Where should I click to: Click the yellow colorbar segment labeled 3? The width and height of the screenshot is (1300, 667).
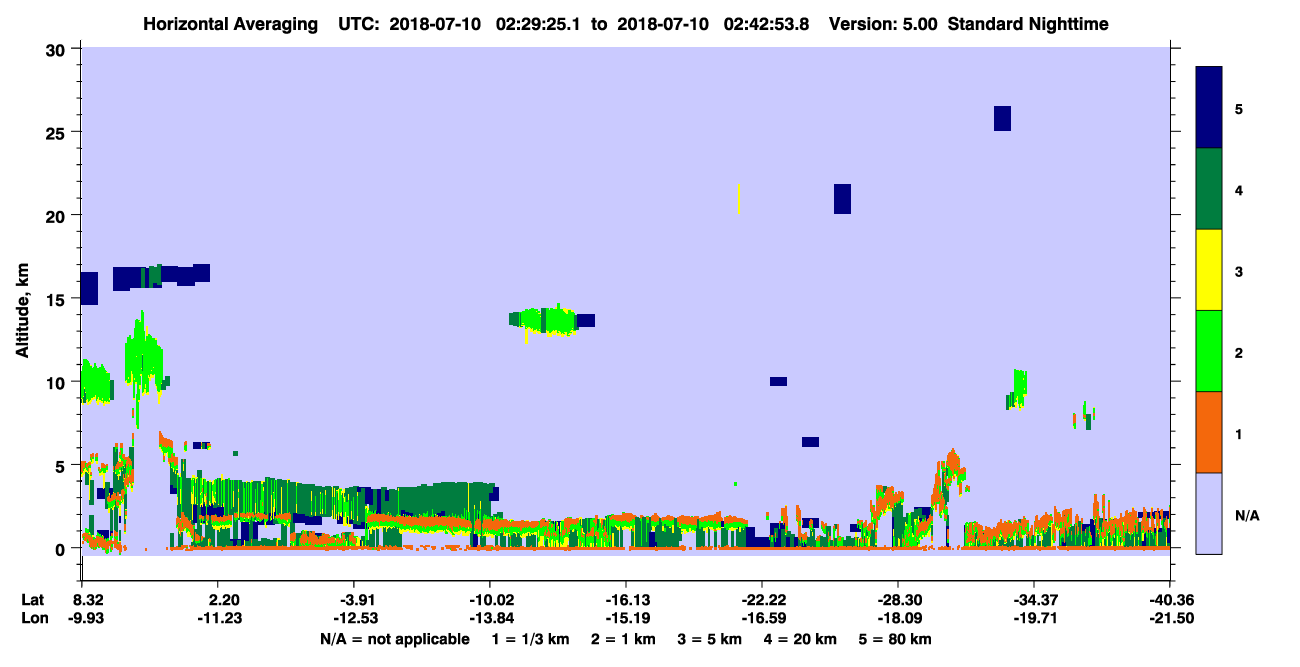[x=1209, y=270]
